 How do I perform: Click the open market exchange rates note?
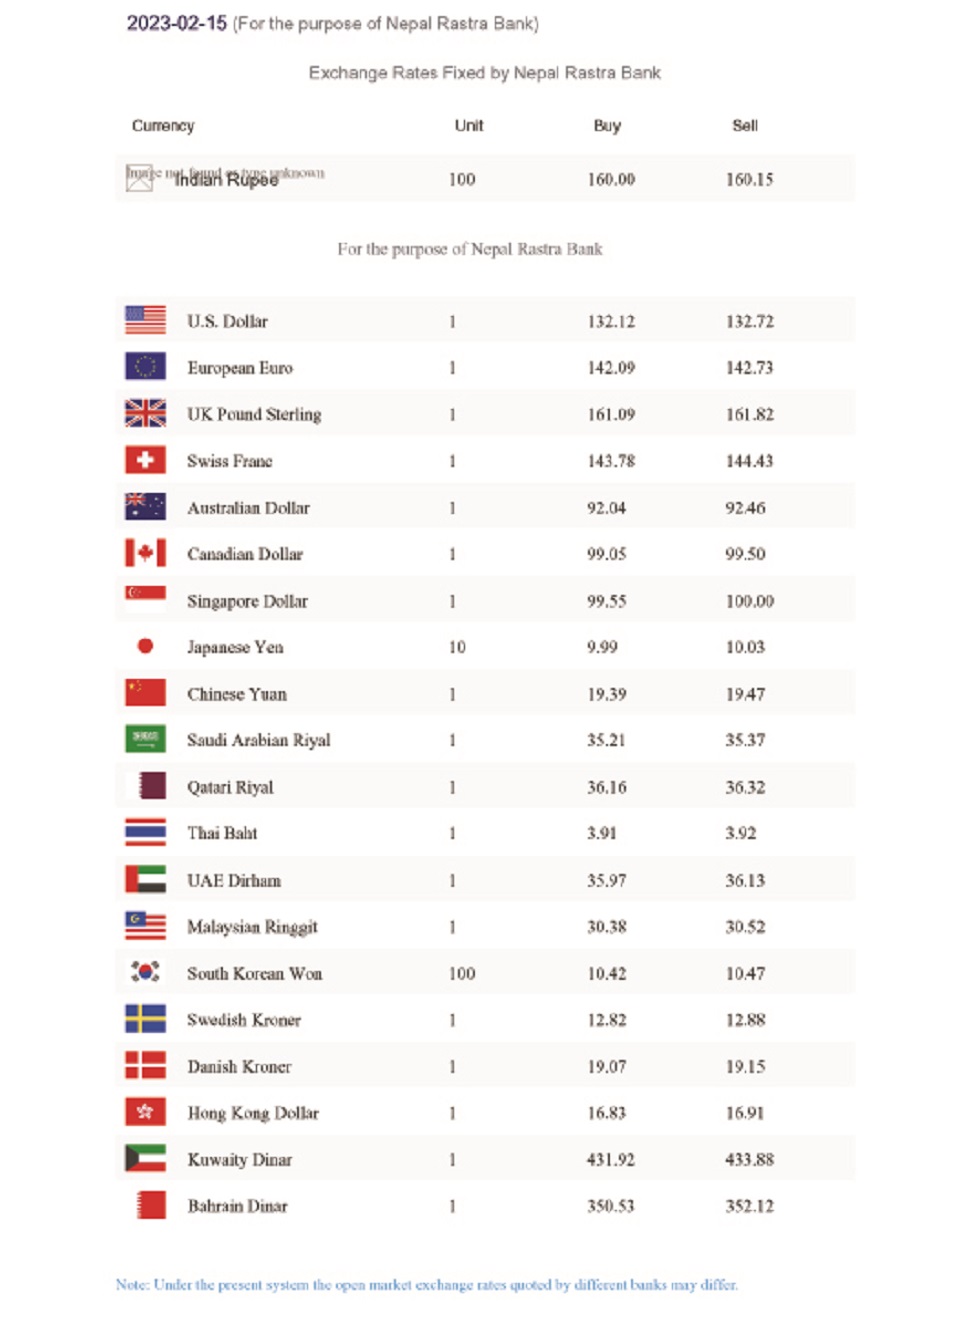click(427, 1284)
